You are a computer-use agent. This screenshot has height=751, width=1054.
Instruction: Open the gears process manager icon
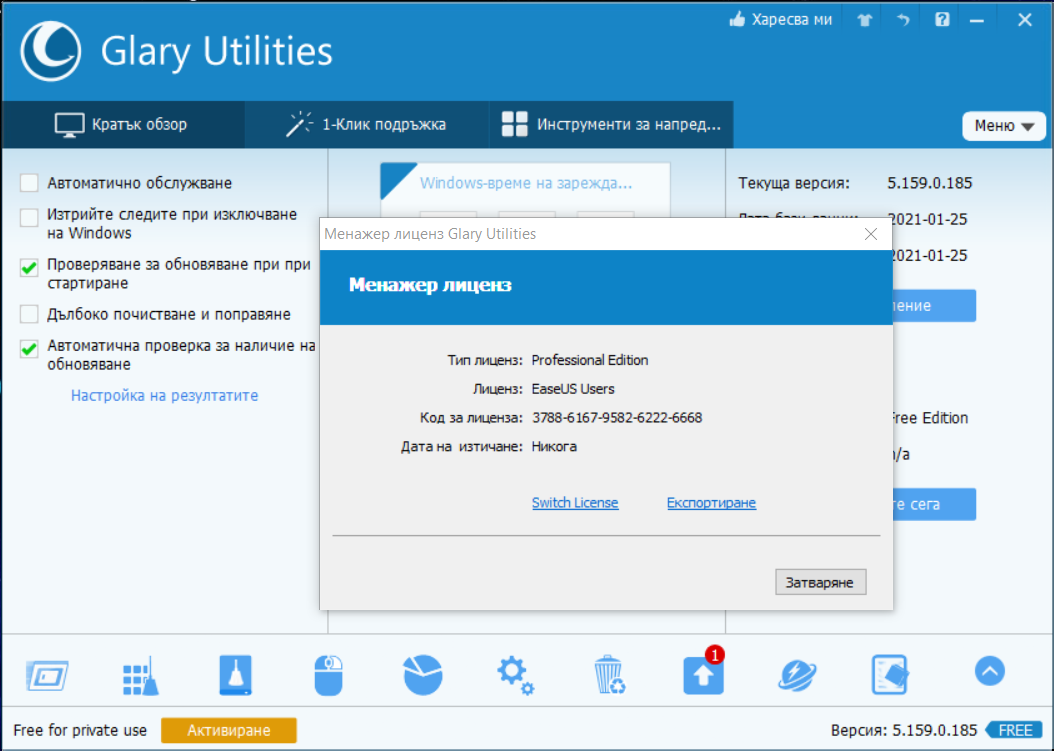coord(516,675)
